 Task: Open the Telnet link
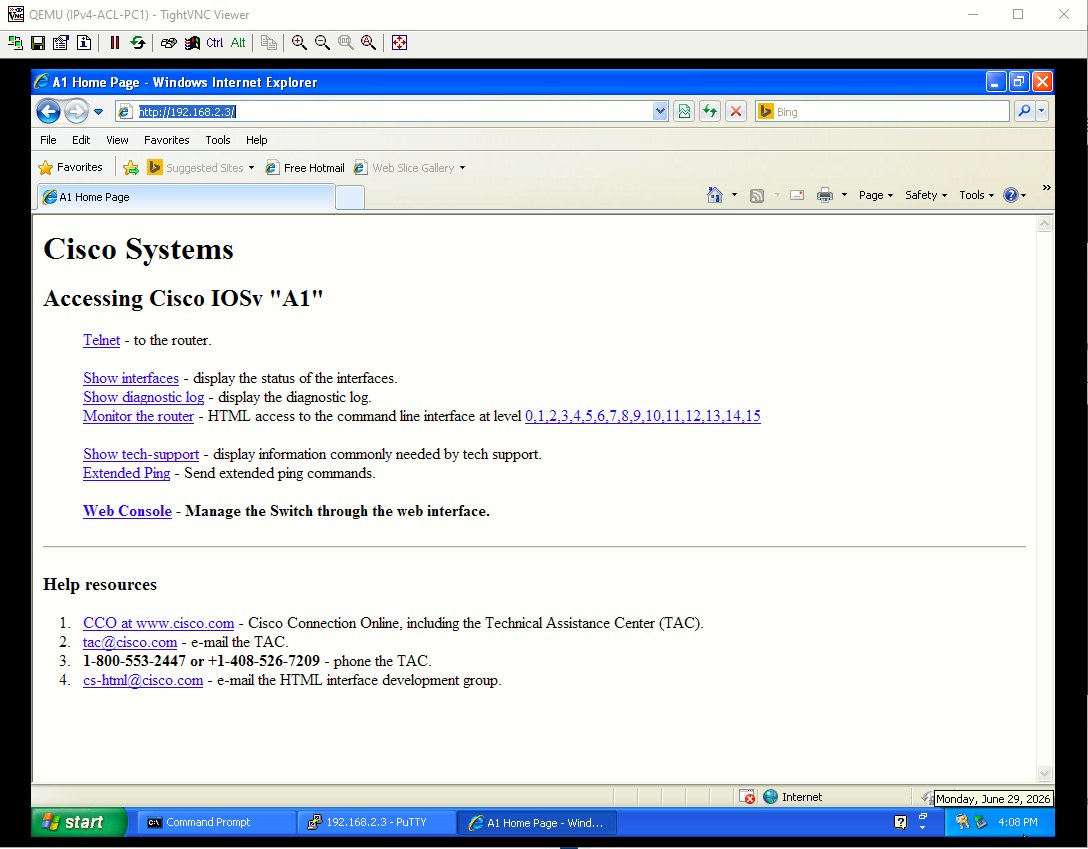[x=101, y=341]
